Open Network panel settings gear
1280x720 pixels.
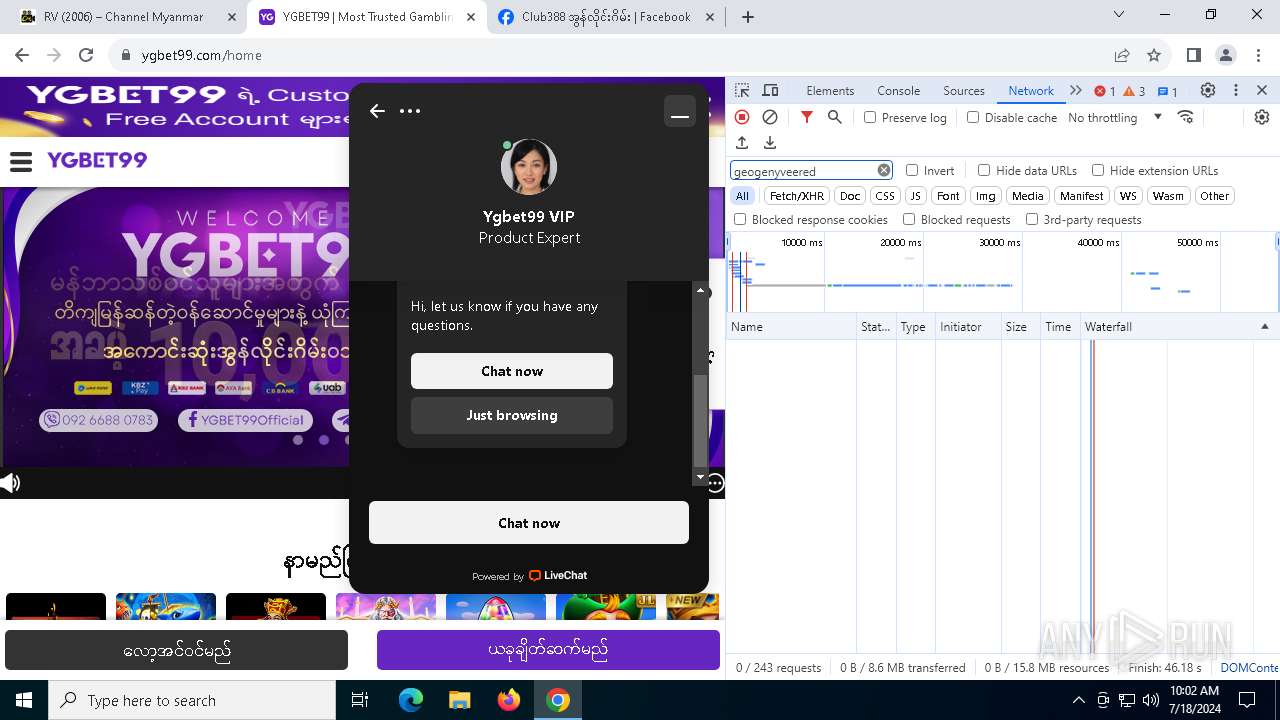coord(1262,117)
